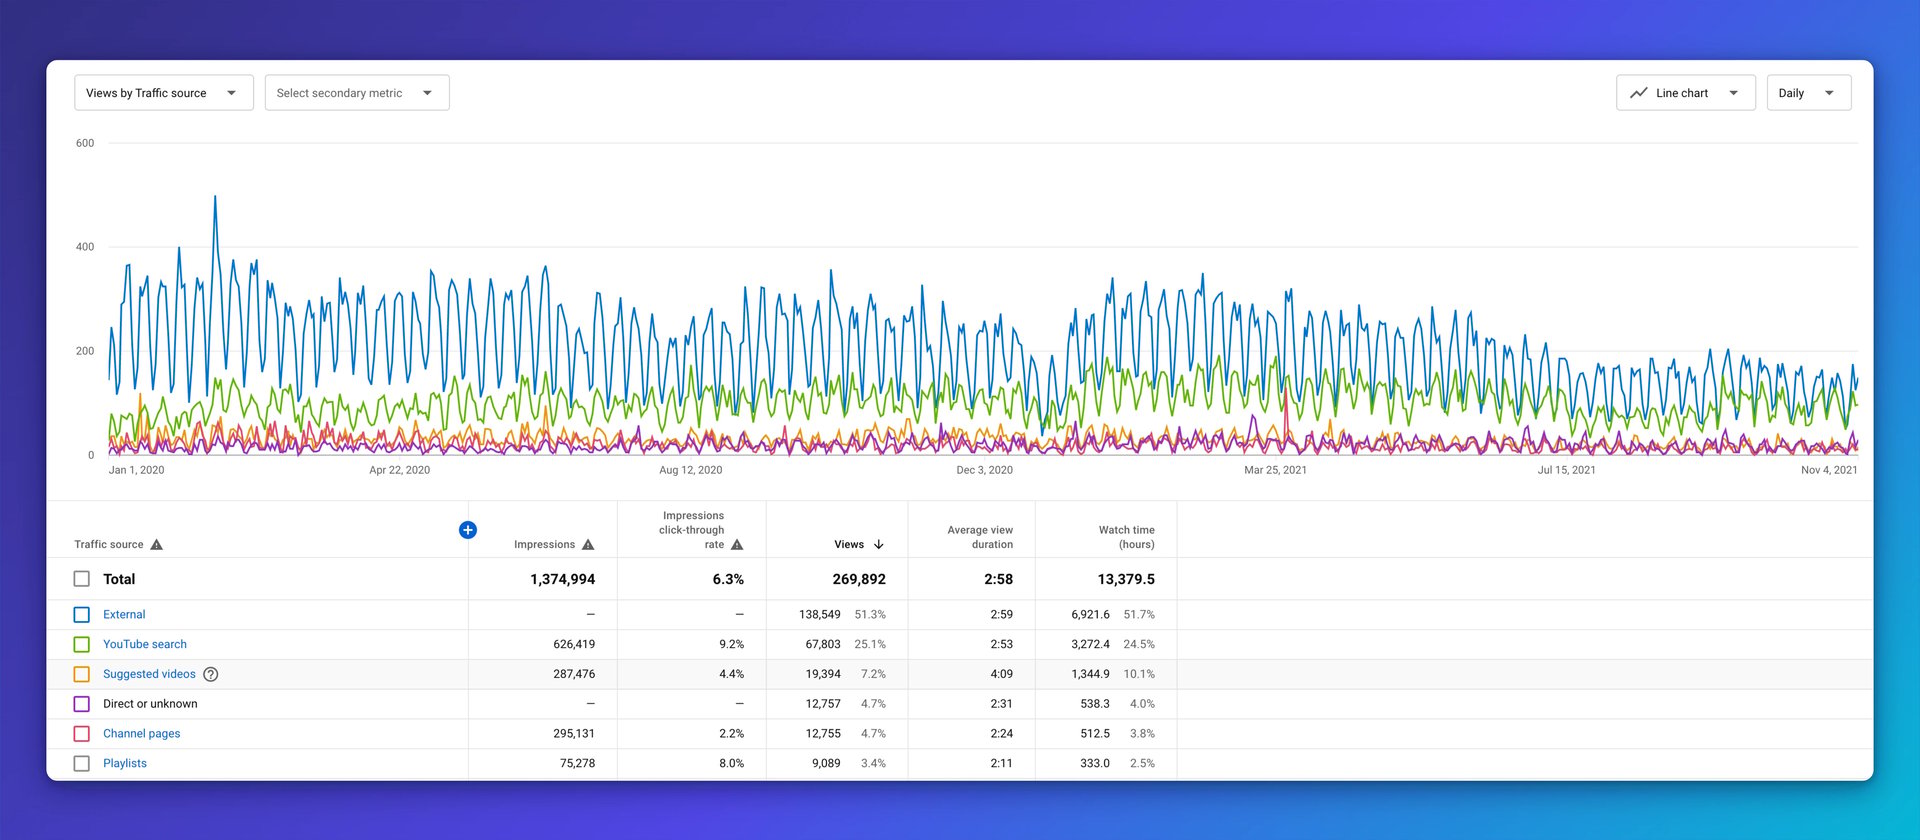Click the sort arrow next to Views
The image size is (1920, 840).
pos(879,545)
